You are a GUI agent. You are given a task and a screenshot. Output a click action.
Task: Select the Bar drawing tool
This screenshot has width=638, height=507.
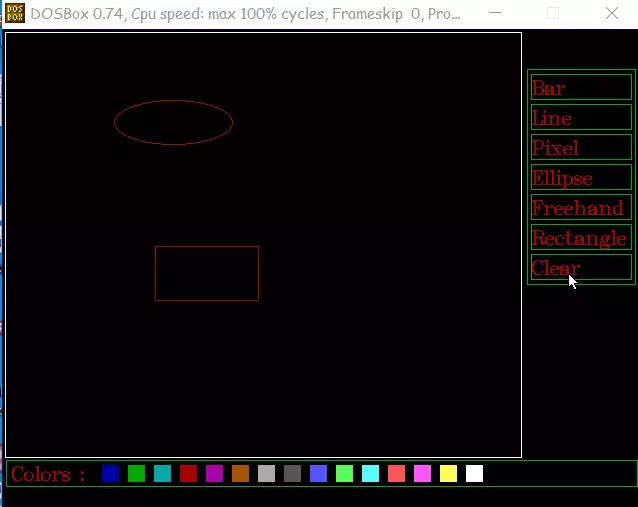coord(581,87)
